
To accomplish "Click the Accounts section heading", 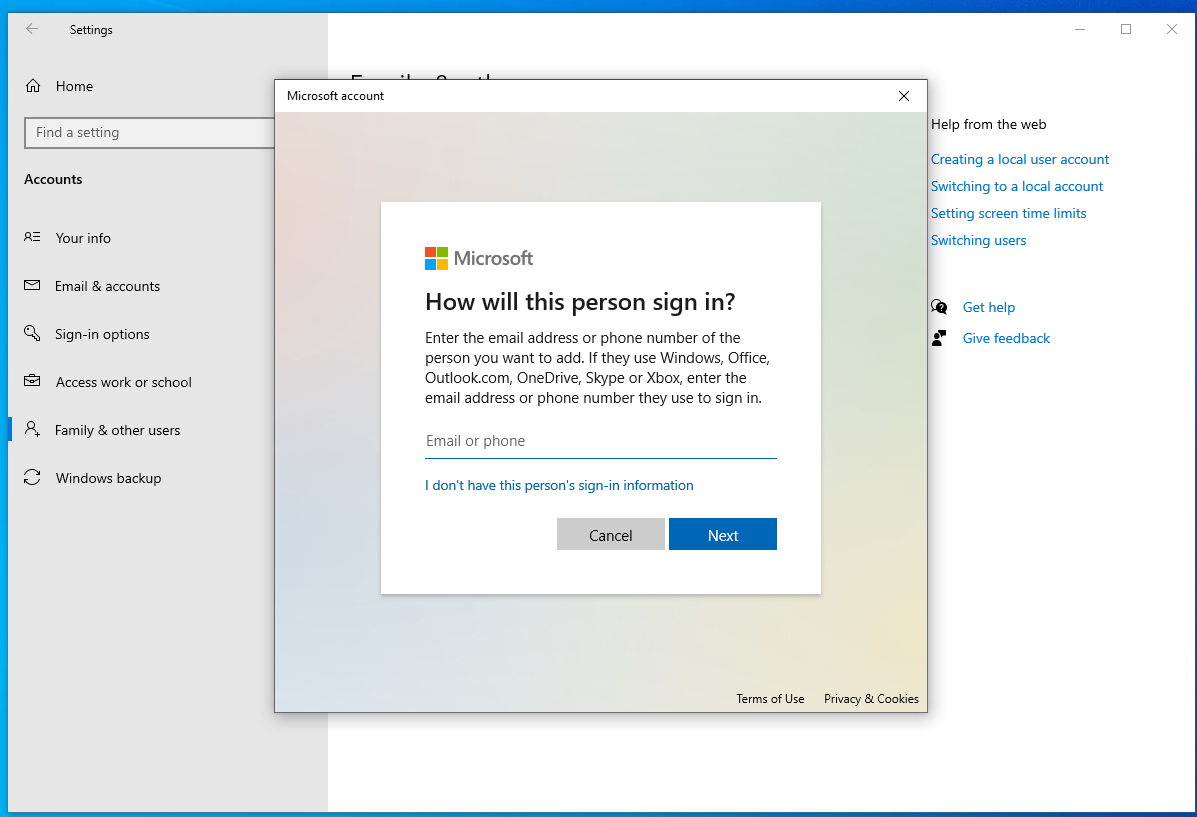I will 53,179.
